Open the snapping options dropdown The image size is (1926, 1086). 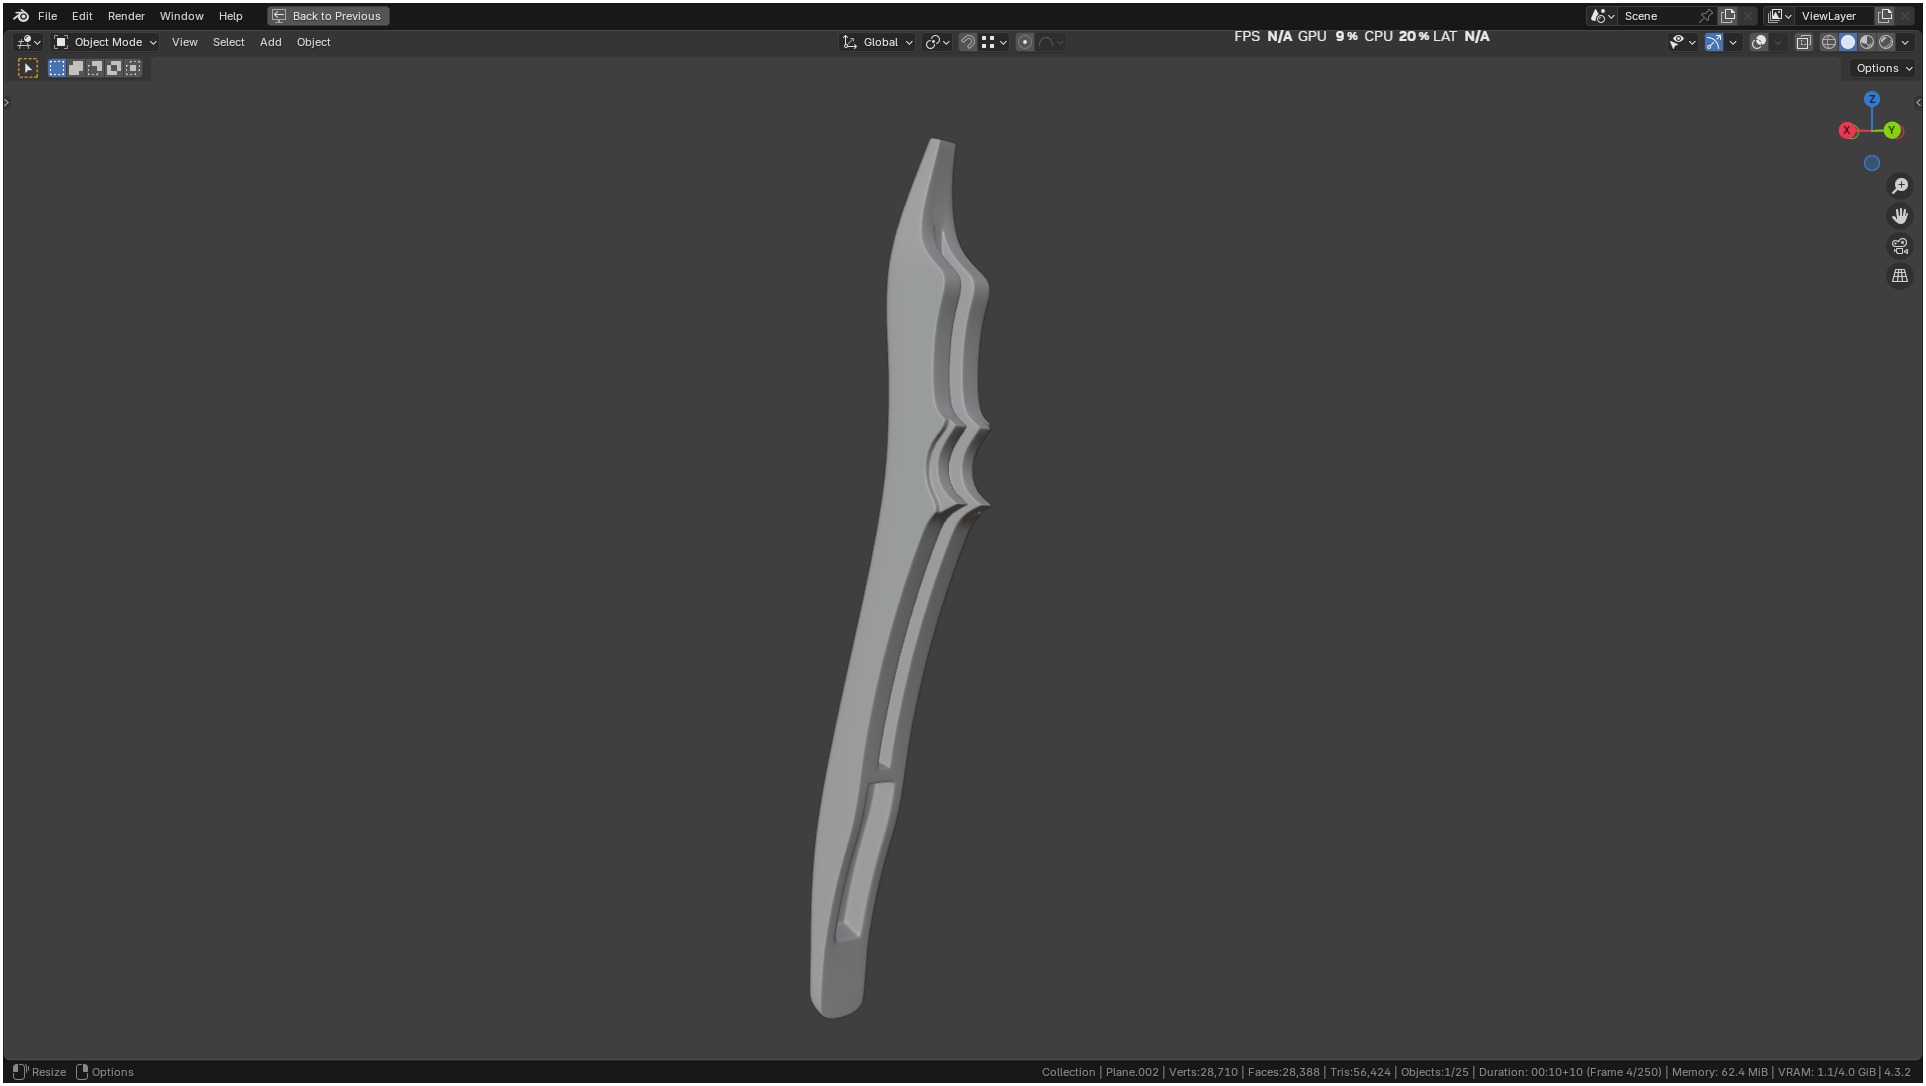tap(994, 42)
